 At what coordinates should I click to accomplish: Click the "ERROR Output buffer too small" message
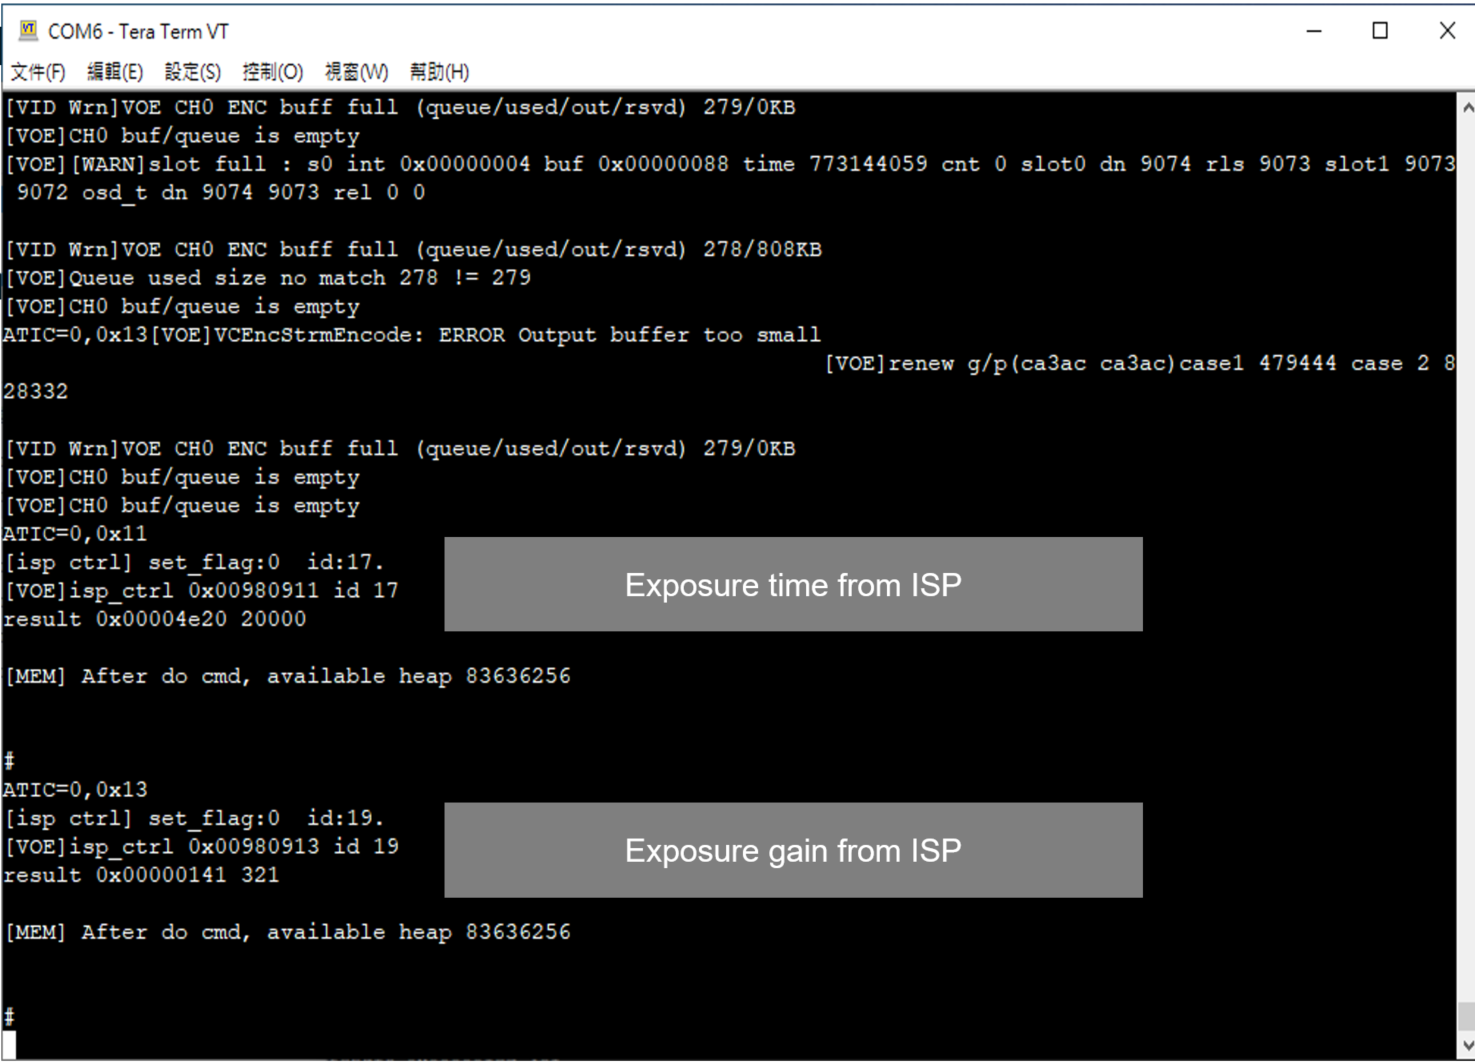click(x=629, y=335)
